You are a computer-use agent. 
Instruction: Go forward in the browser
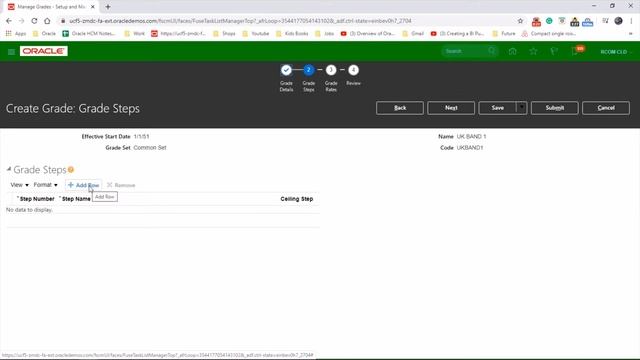(x=22, y=21)
